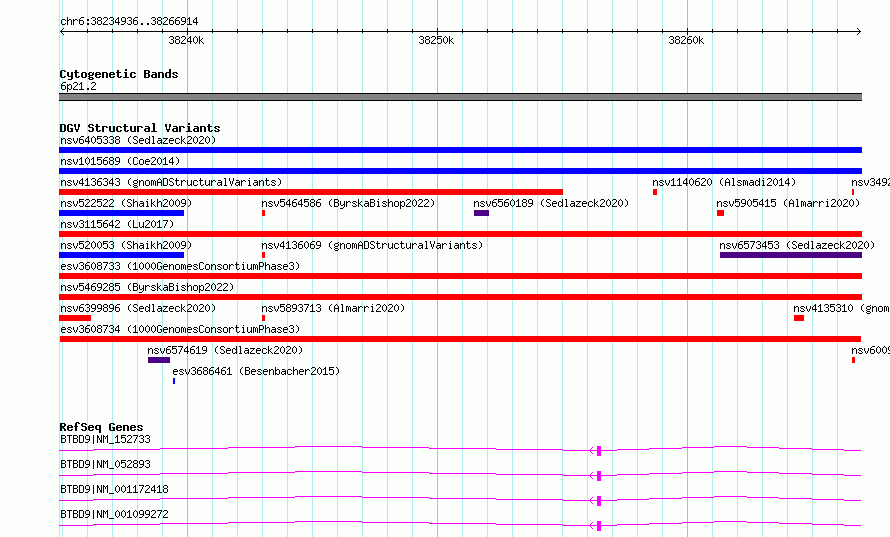The image size is (890, 537).
Task: Click the nsv4135310 variant red bar
Action: [x=799, y=318]
